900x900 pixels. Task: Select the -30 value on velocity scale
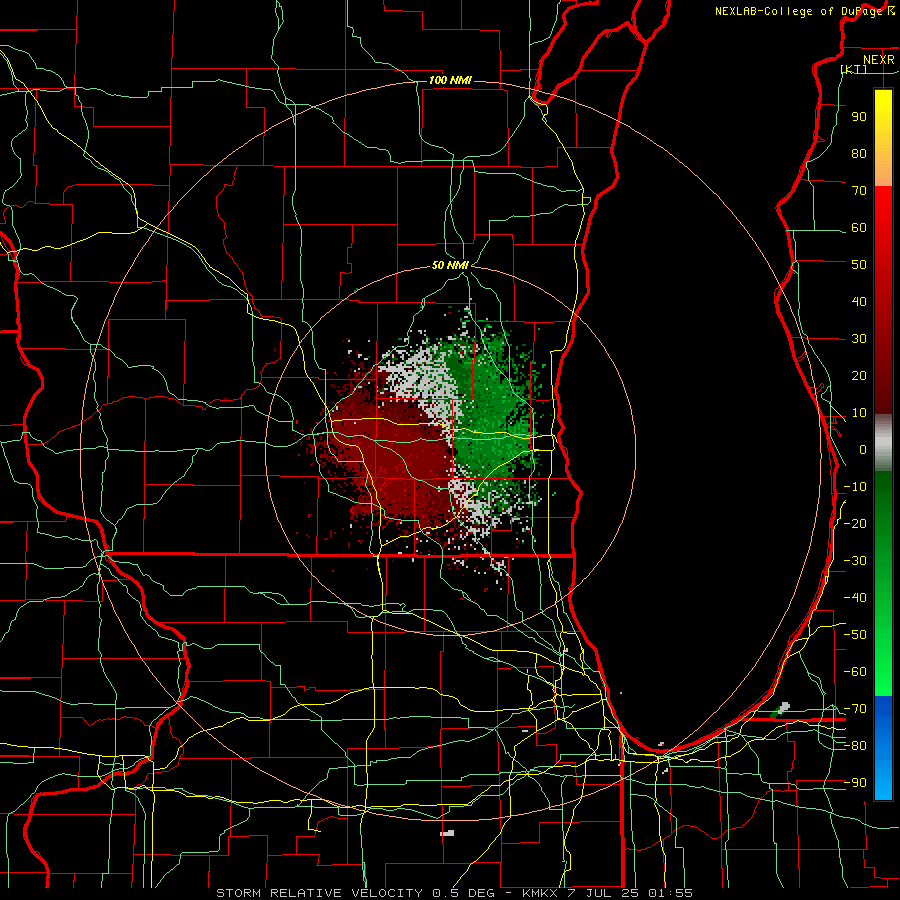[x=855, y=561]
